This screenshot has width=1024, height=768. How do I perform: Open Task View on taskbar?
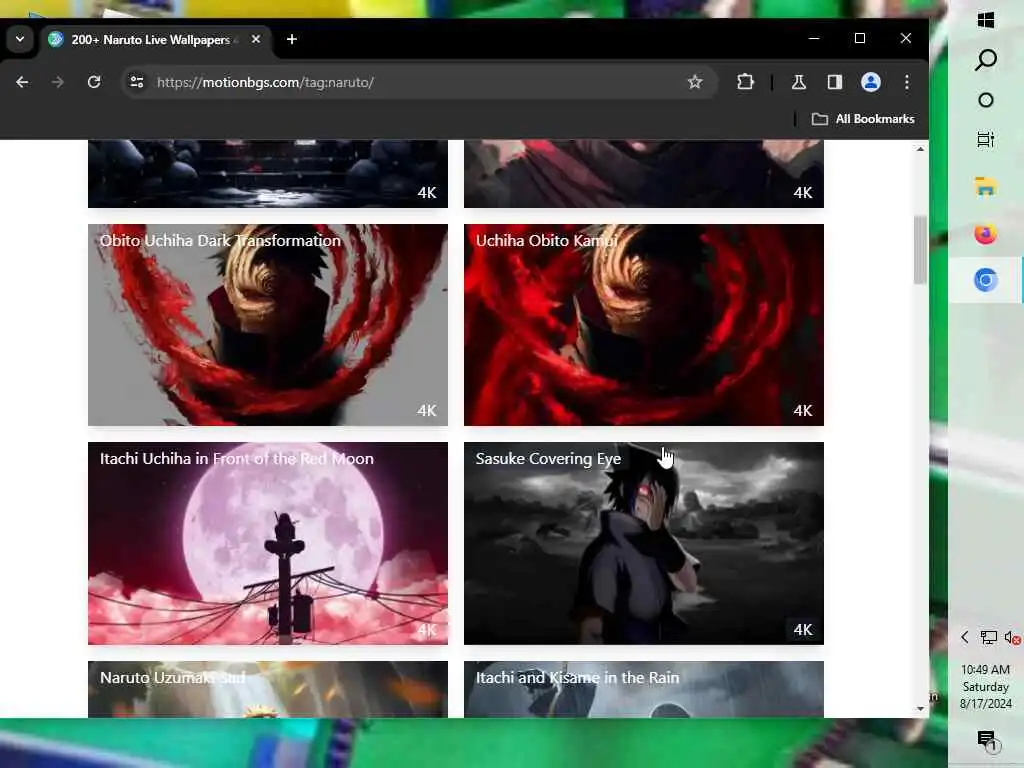click(986, 140)
